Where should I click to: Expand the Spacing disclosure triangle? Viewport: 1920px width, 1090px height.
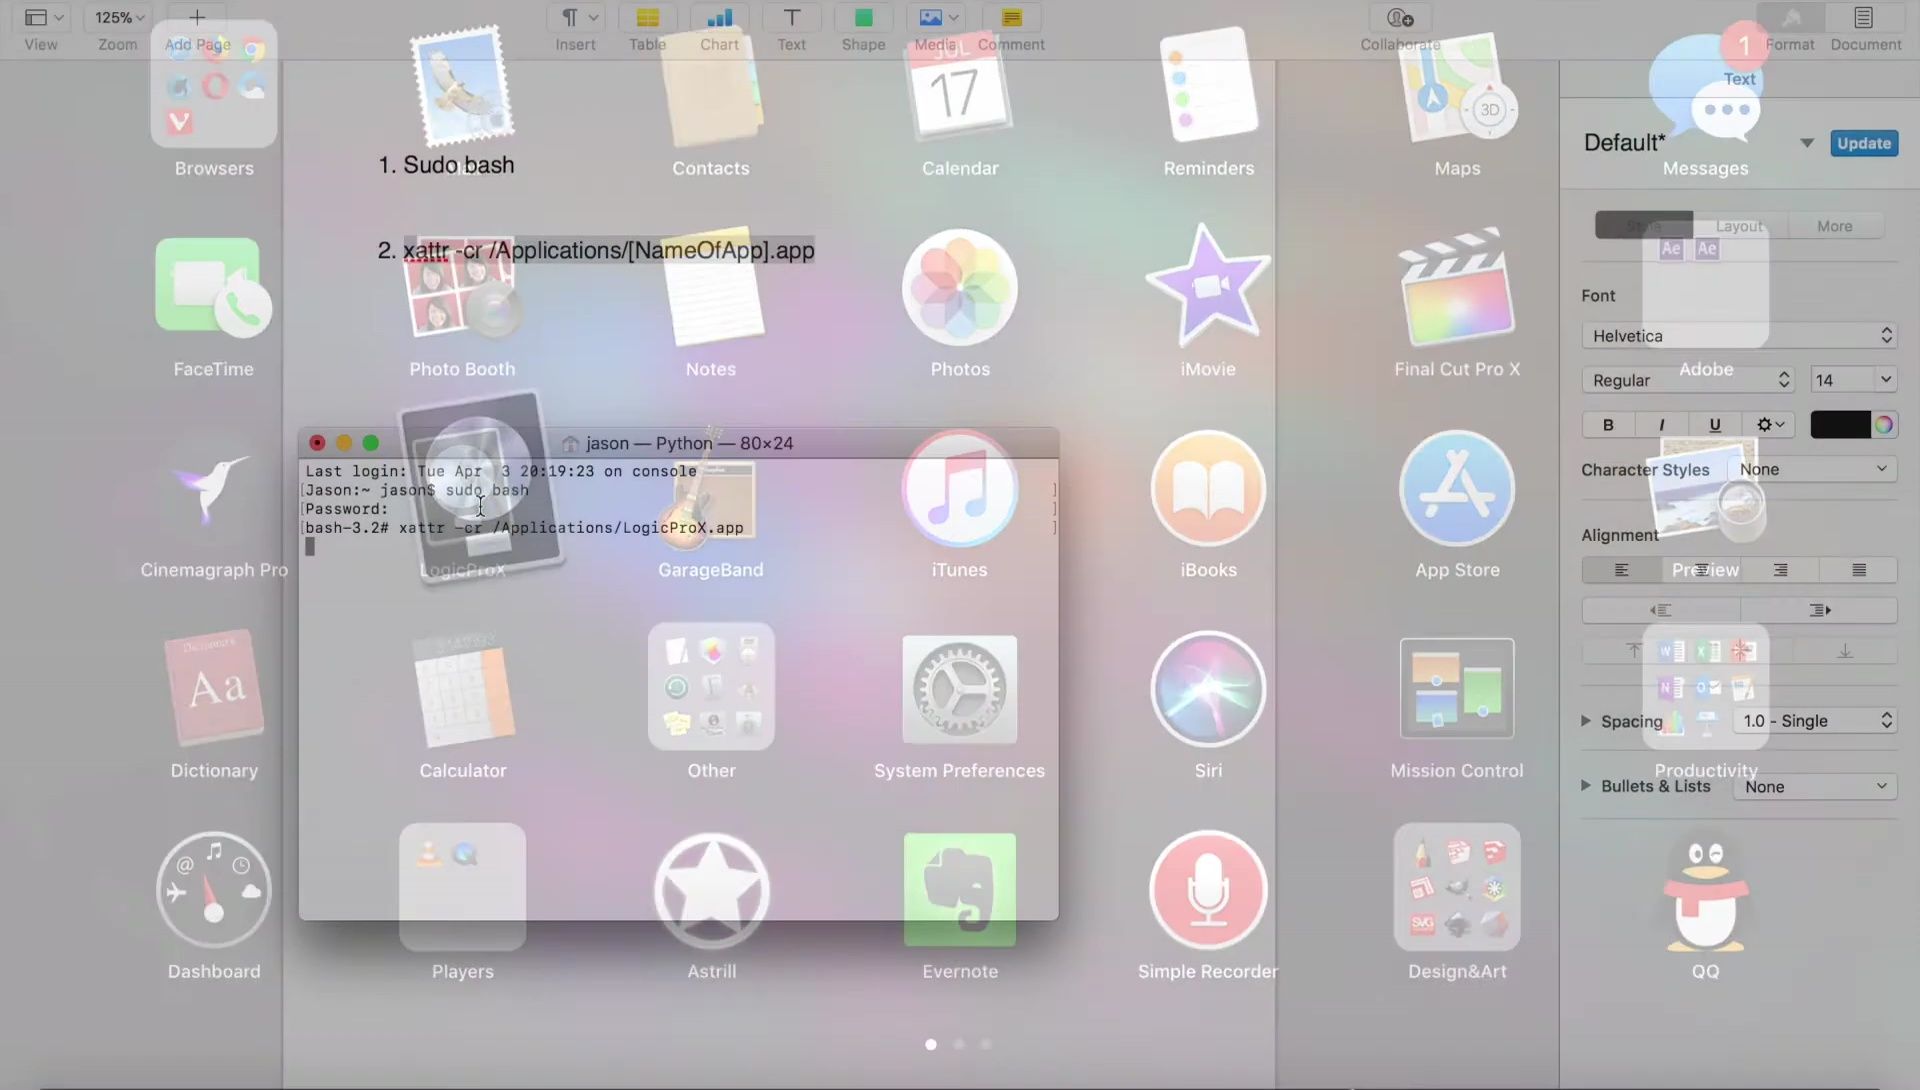click(x=1586, y=721)
